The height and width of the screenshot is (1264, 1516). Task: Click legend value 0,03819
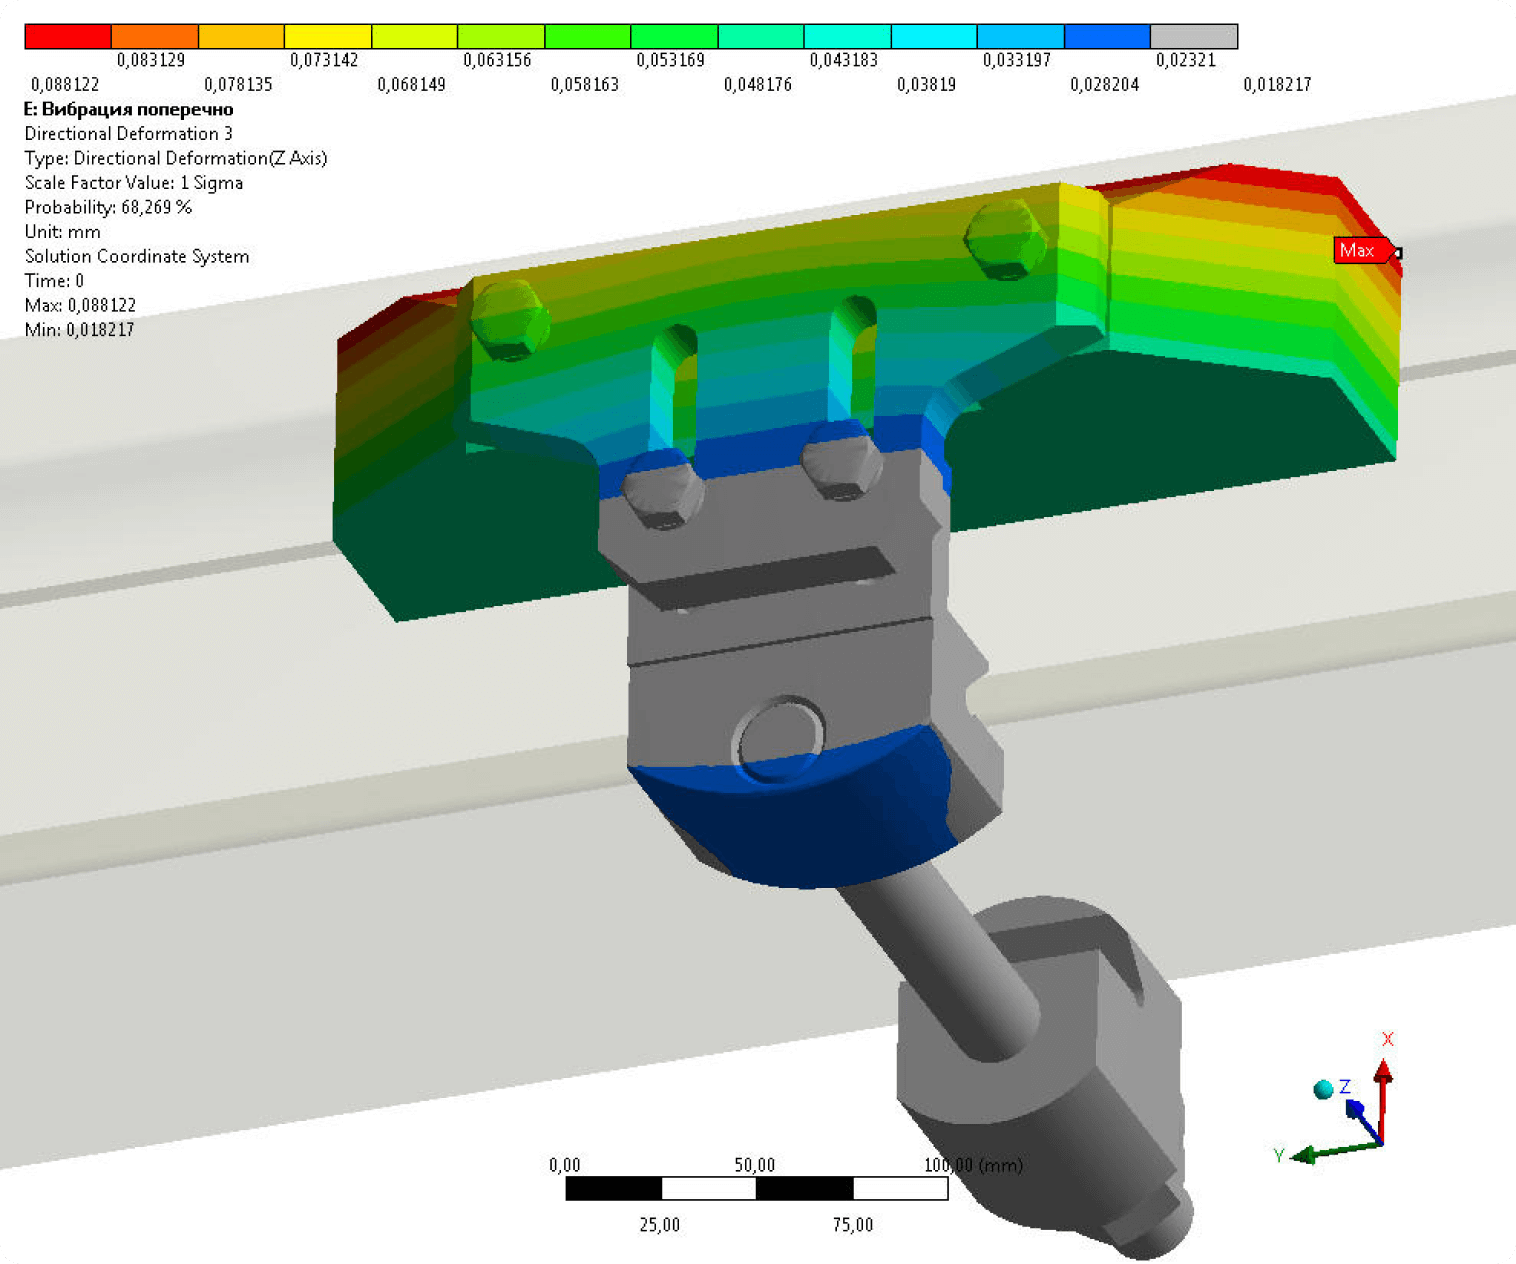click(926, 85)
